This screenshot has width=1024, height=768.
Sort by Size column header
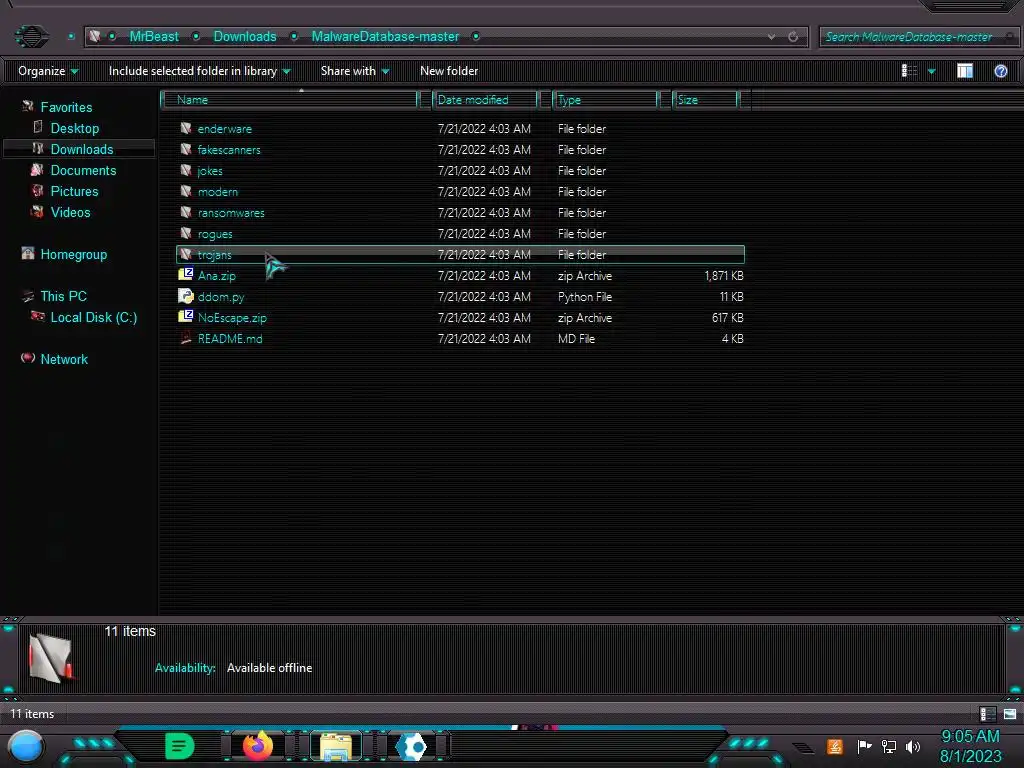[x=705, y=99]
